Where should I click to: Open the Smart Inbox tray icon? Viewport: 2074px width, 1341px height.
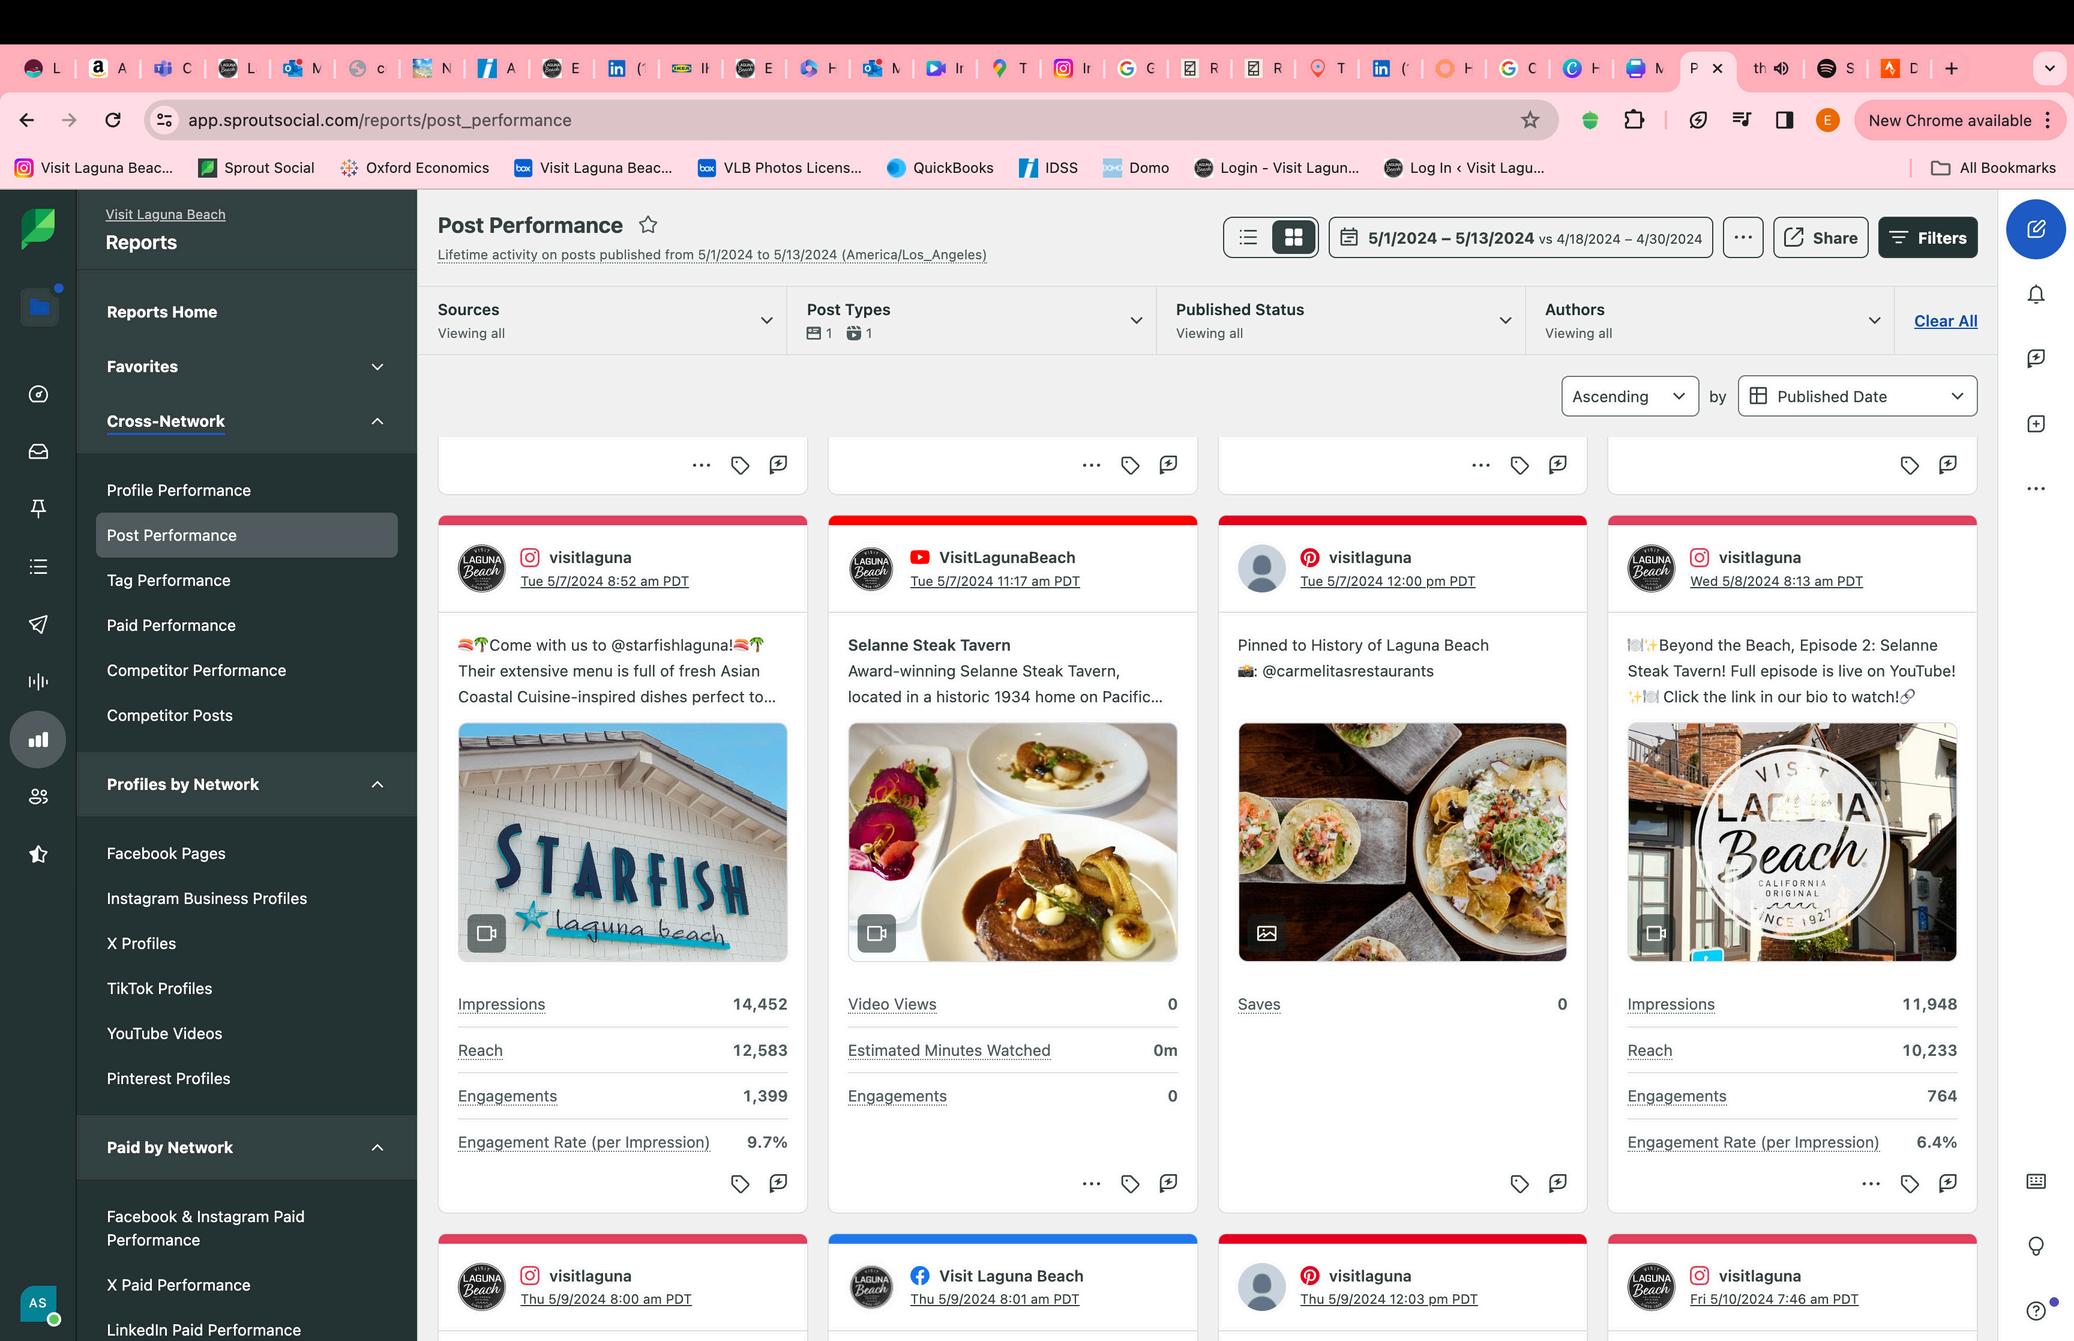pyautogui.click(x=38, y=452)
